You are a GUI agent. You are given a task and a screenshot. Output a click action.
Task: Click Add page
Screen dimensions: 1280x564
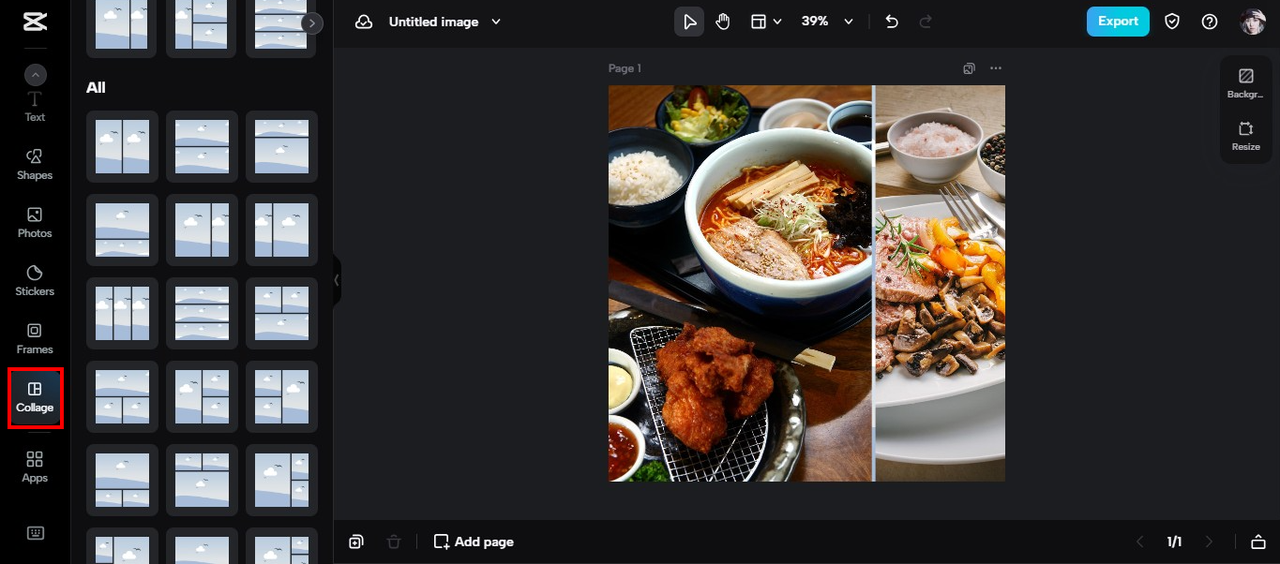point(474,542)
